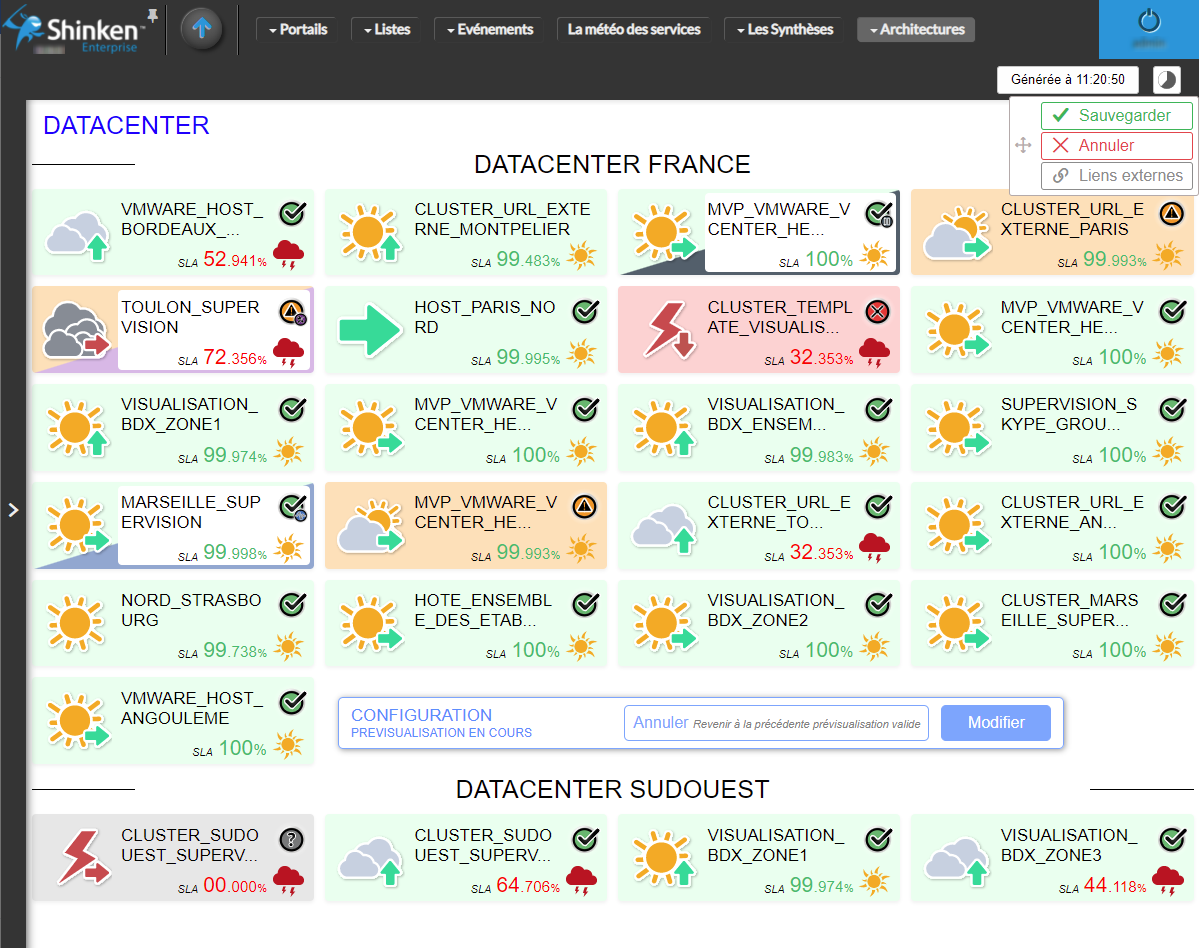Click the green arrow icon of HOST_PARIS_NORD

click(368, 331)
